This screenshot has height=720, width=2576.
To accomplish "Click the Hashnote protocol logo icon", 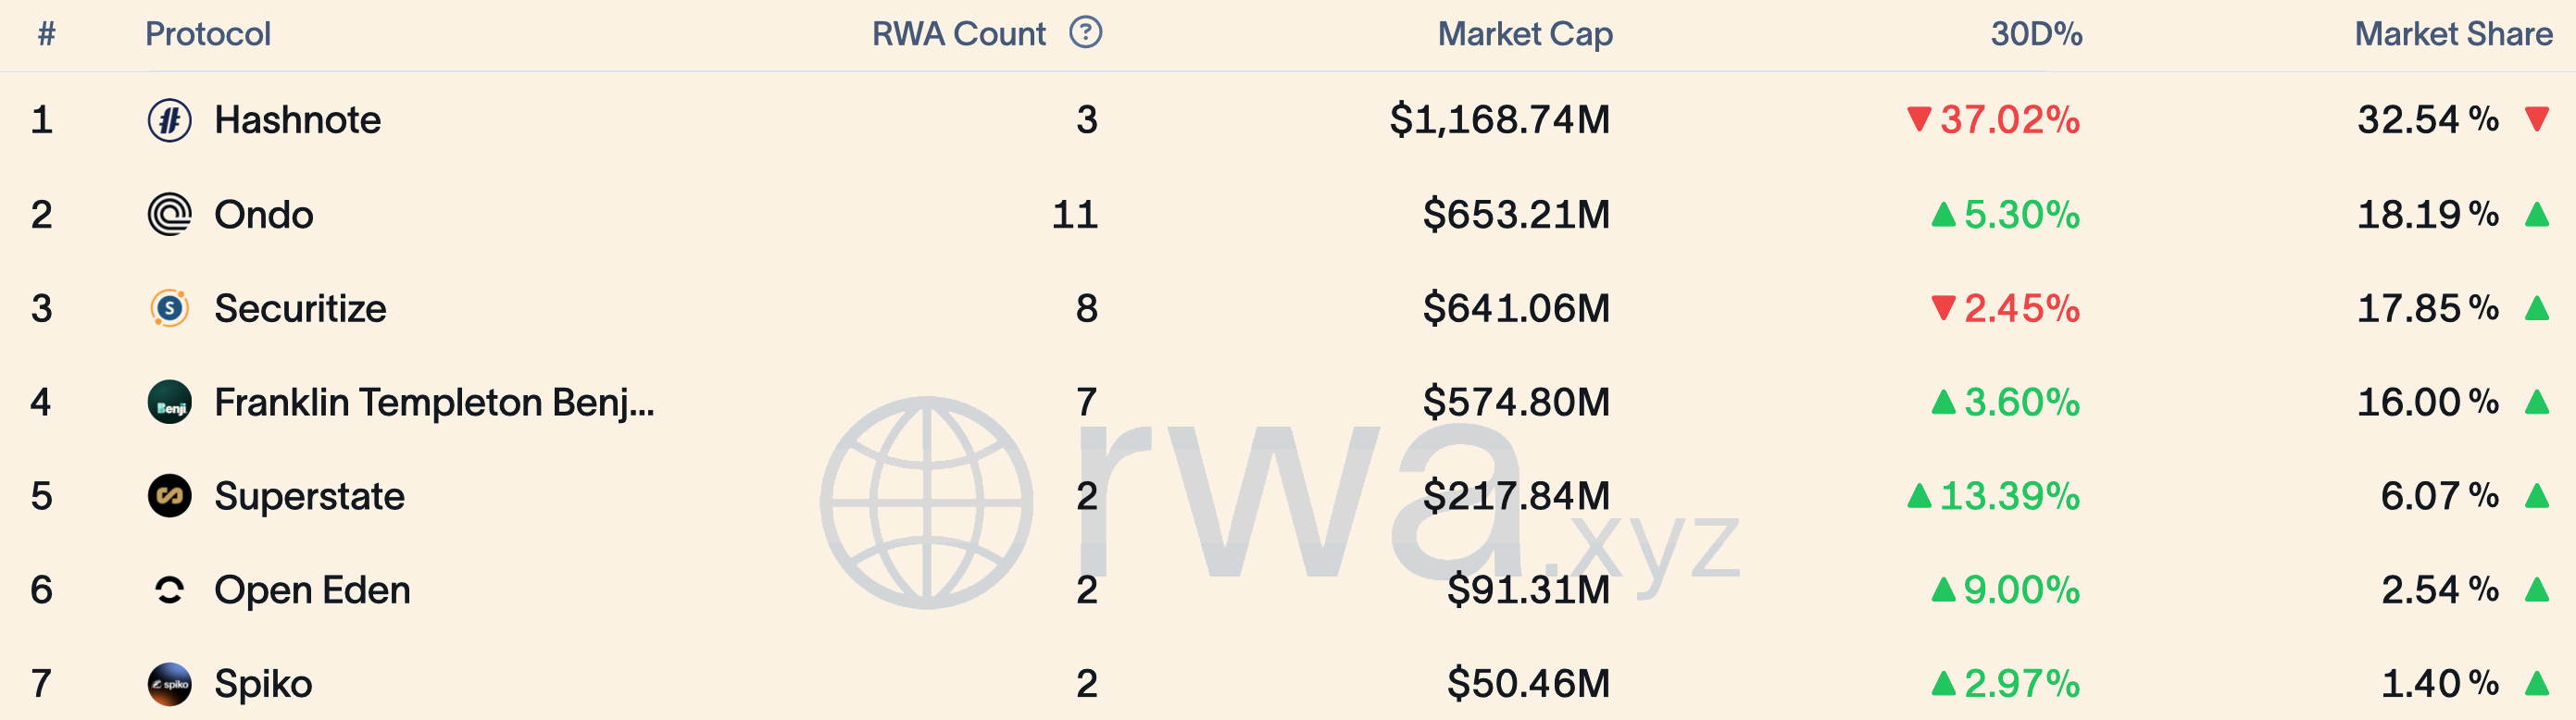I will click(x=170, y=120).
